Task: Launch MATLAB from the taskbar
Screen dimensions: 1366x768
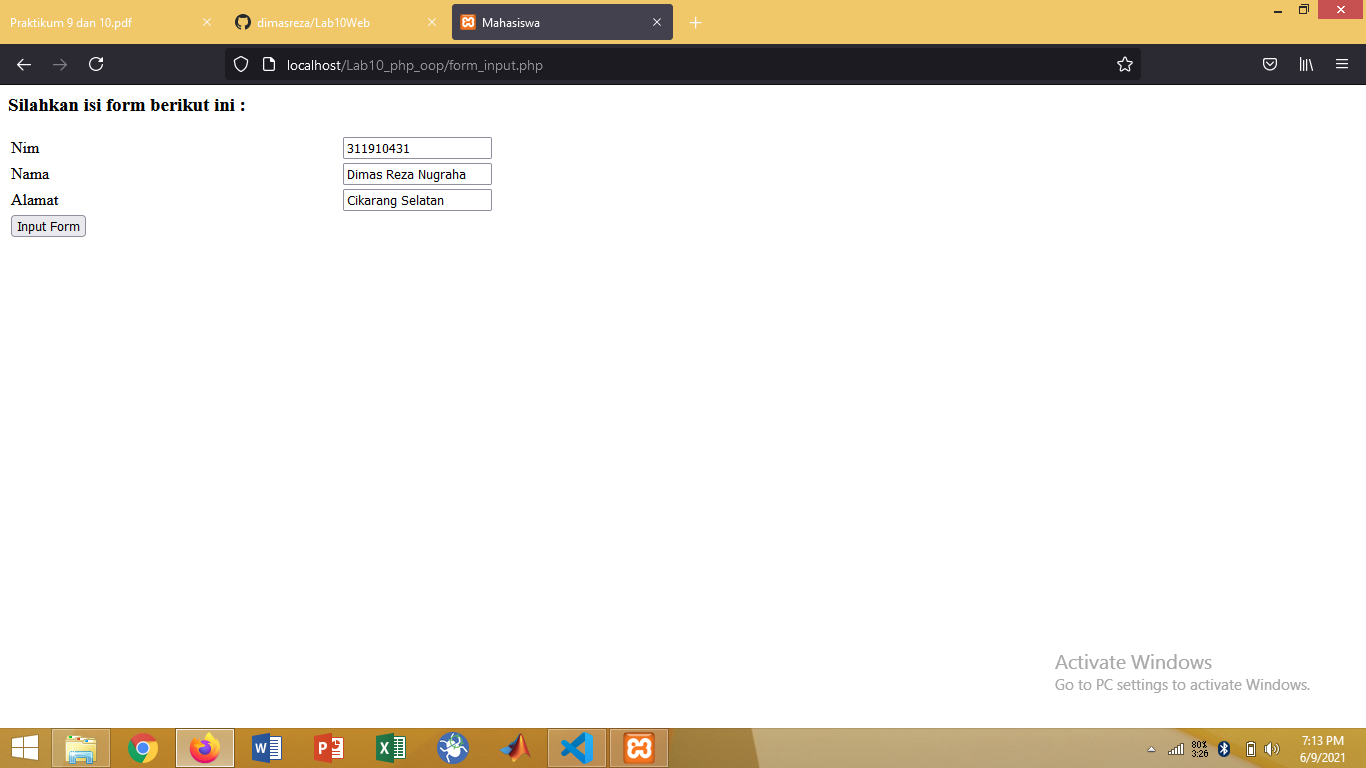Action: [515, 747]
